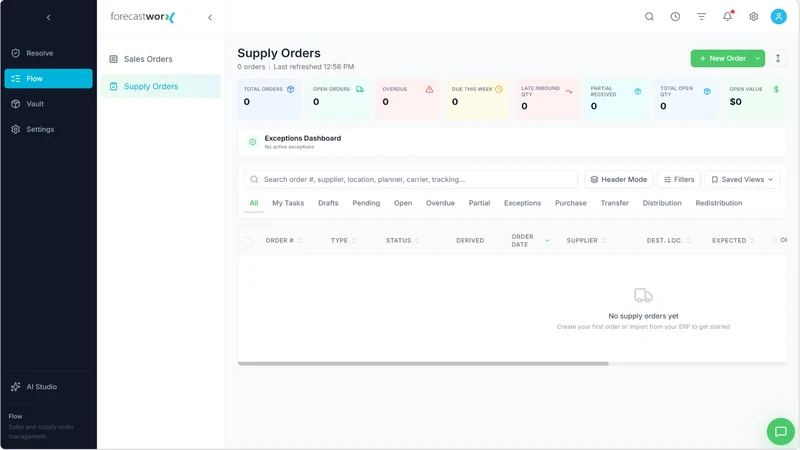The height and width of the screenshot is (450, 800).
Task: Select the Redistribution tab
Action: point(718,203)
